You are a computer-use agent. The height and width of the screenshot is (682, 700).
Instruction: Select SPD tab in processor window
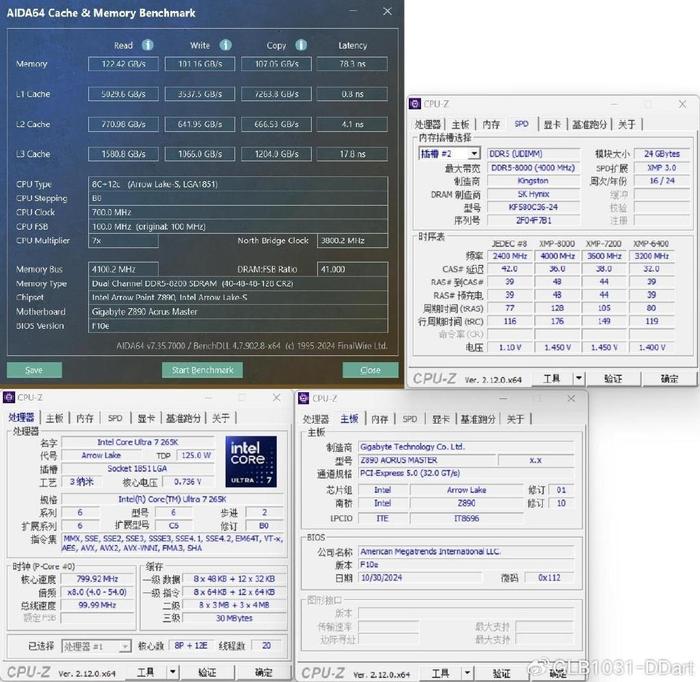coord(115,418)
